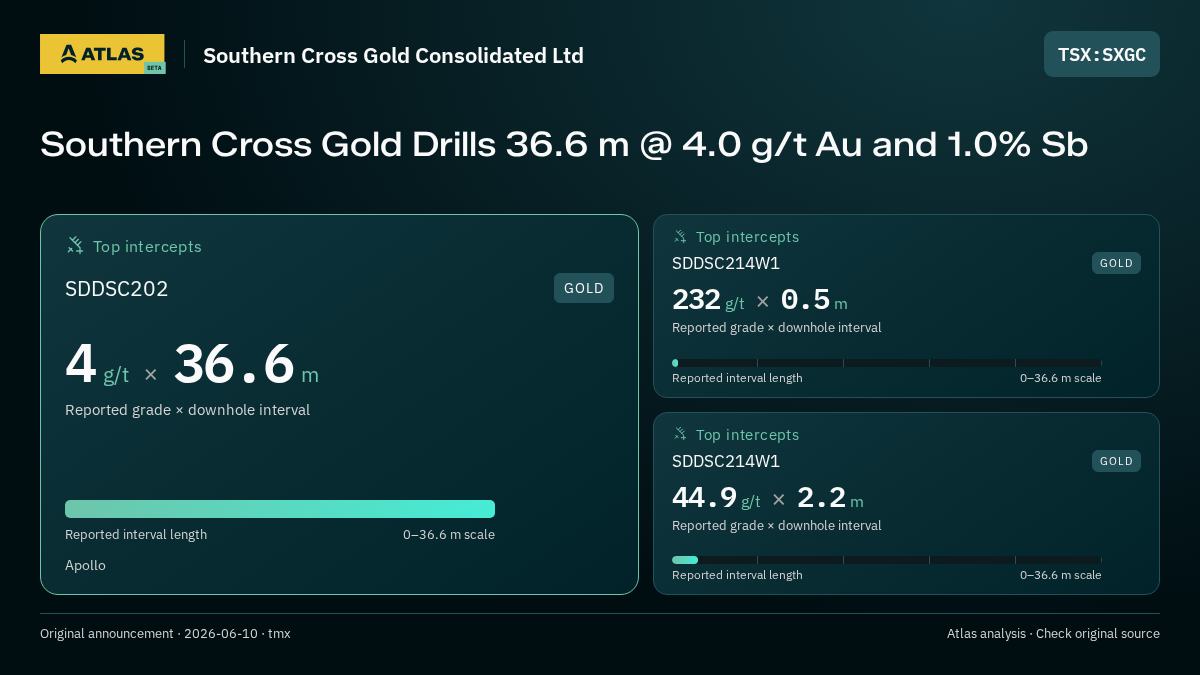Click SDDSC214W1 label in 44.9 g/t card
Screen dimensions: 1200x675
click(x=726, y=461)
